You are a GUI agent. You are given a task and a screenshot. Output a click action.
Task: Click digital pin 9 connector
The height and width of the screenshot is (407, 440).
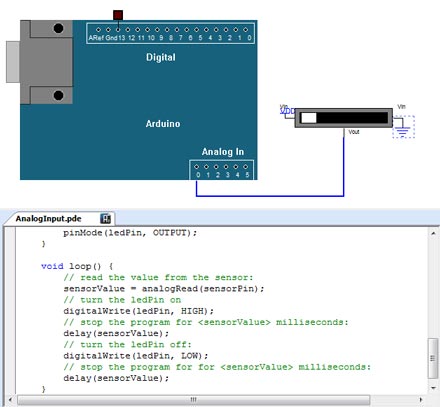[157, 30]
